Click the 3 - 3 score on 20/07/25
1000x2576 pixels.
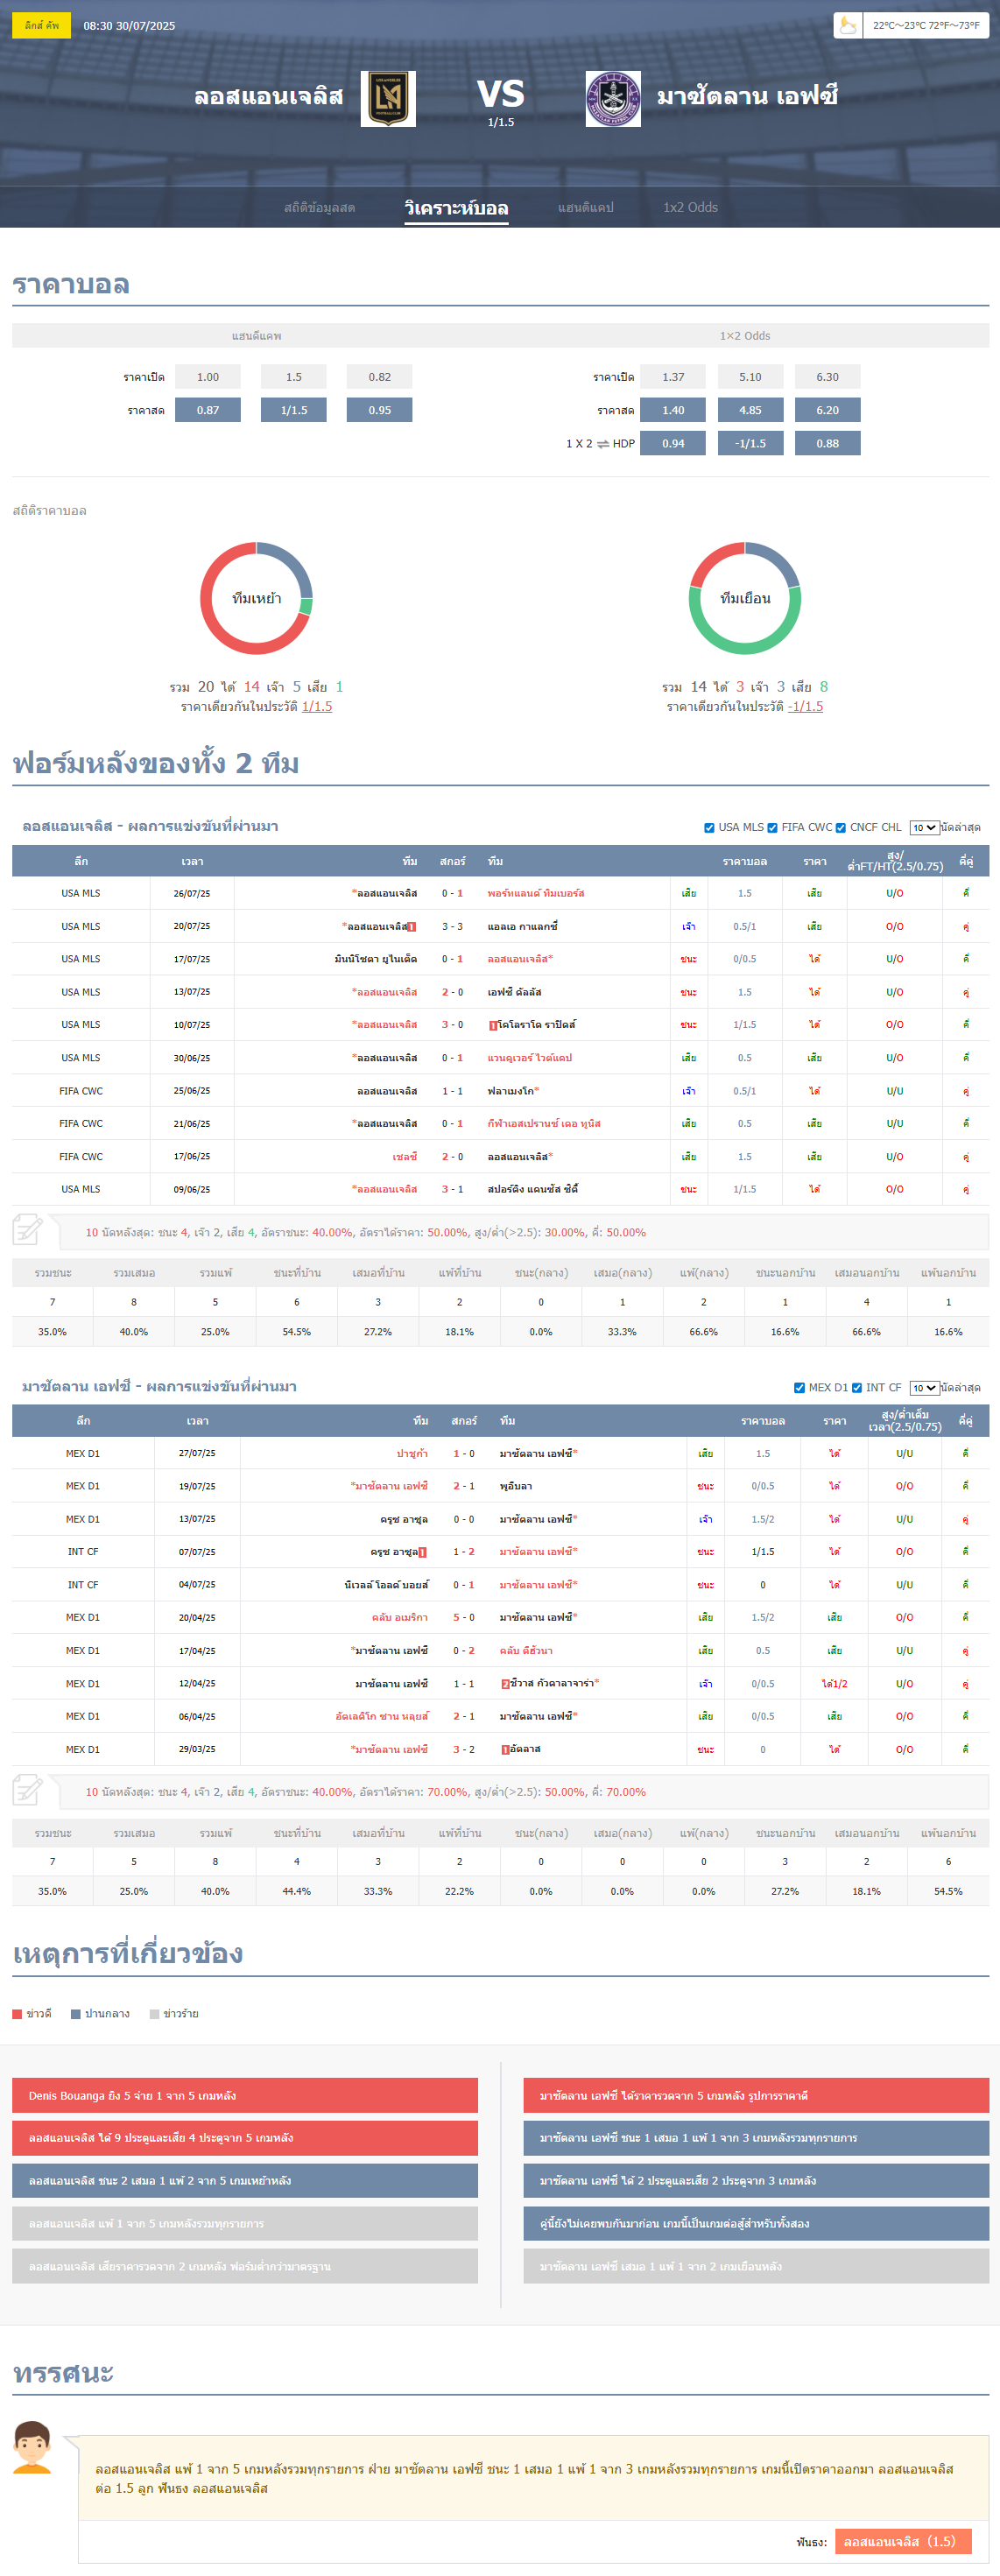pyautogui.click(x=452, y=926)
